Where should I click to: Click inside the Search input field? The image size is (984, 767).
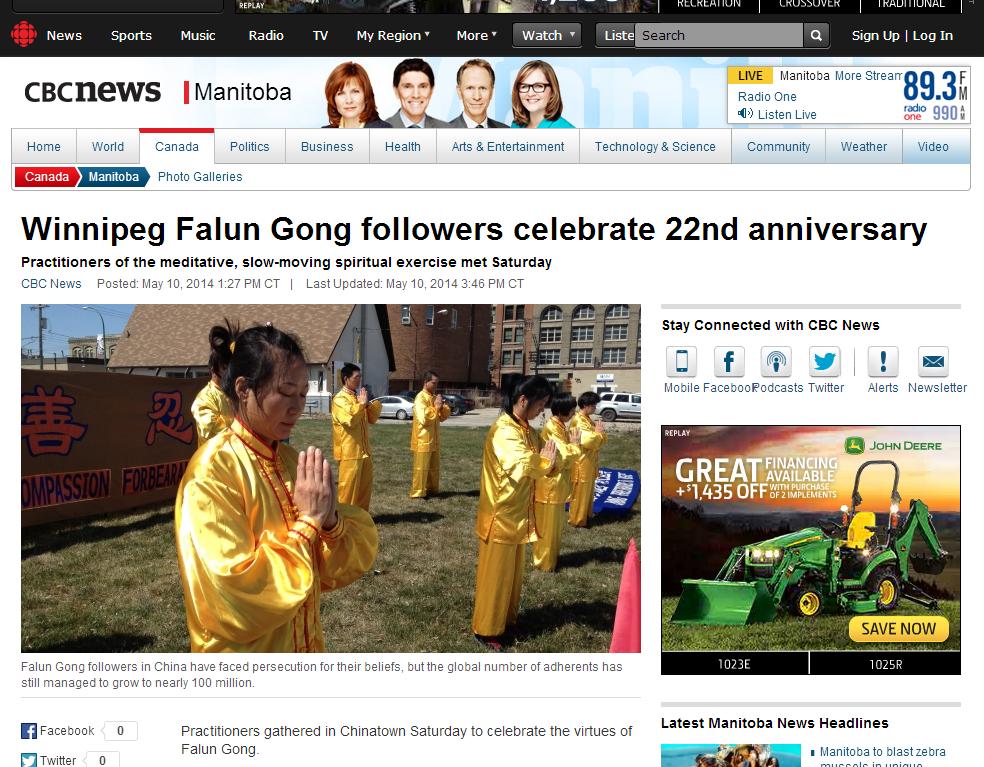click(719, 36)
